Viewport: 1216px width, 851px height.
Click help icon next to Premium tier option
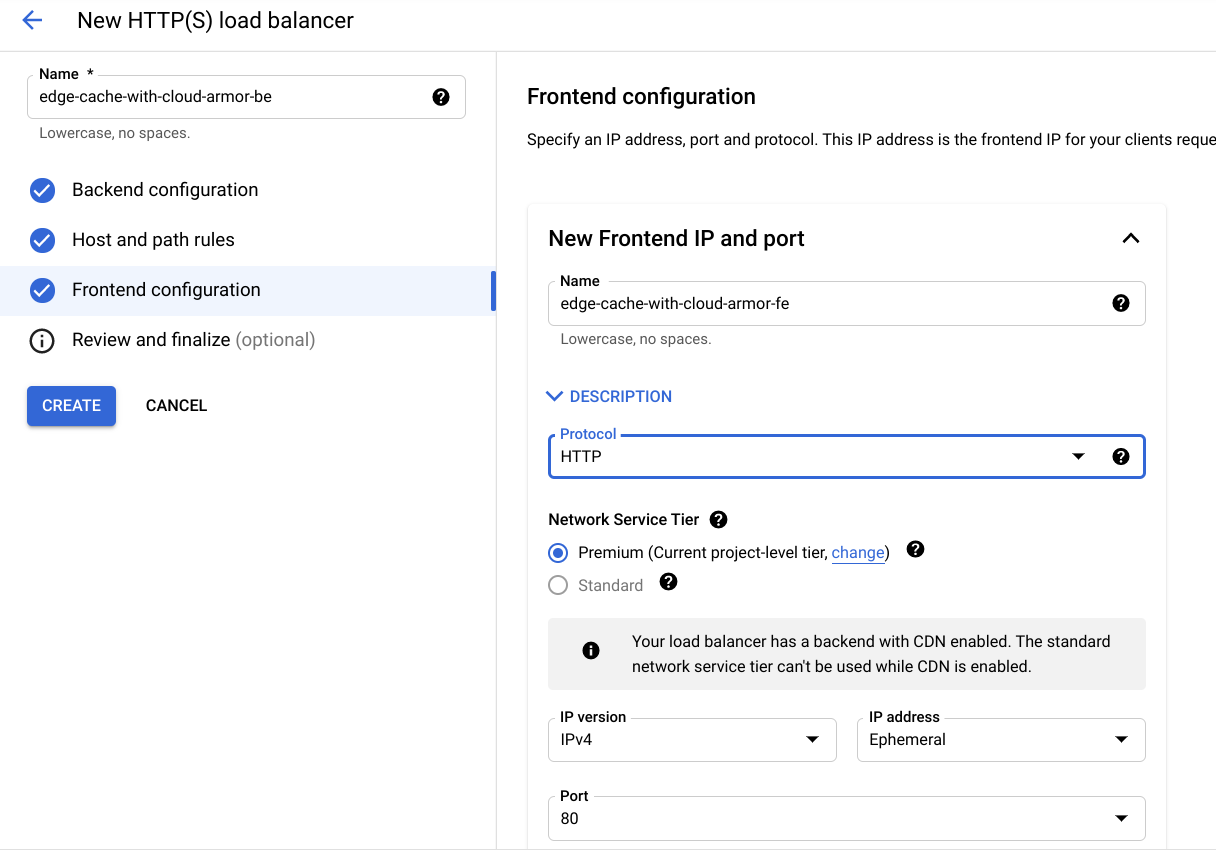pyautogui.click(x=915, y=550)
